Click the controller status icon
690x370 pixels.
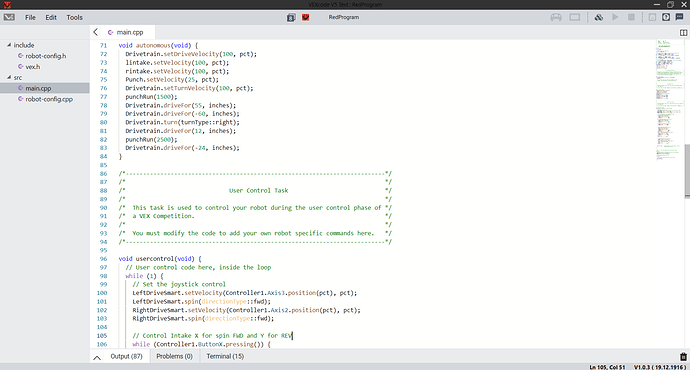556,17
